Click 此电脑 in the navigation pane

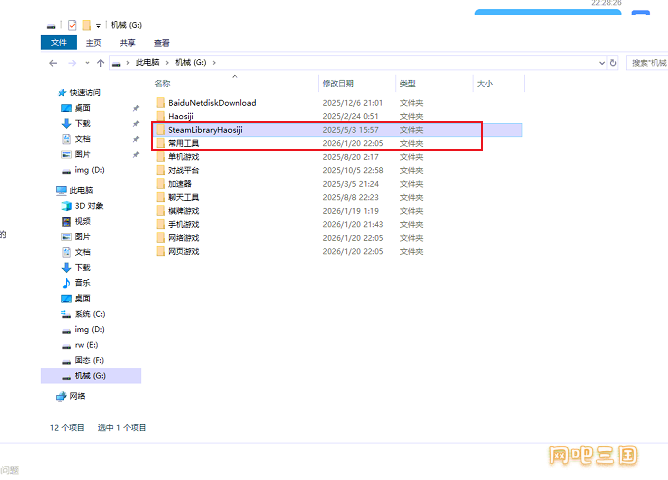click(x=81, y=190)
